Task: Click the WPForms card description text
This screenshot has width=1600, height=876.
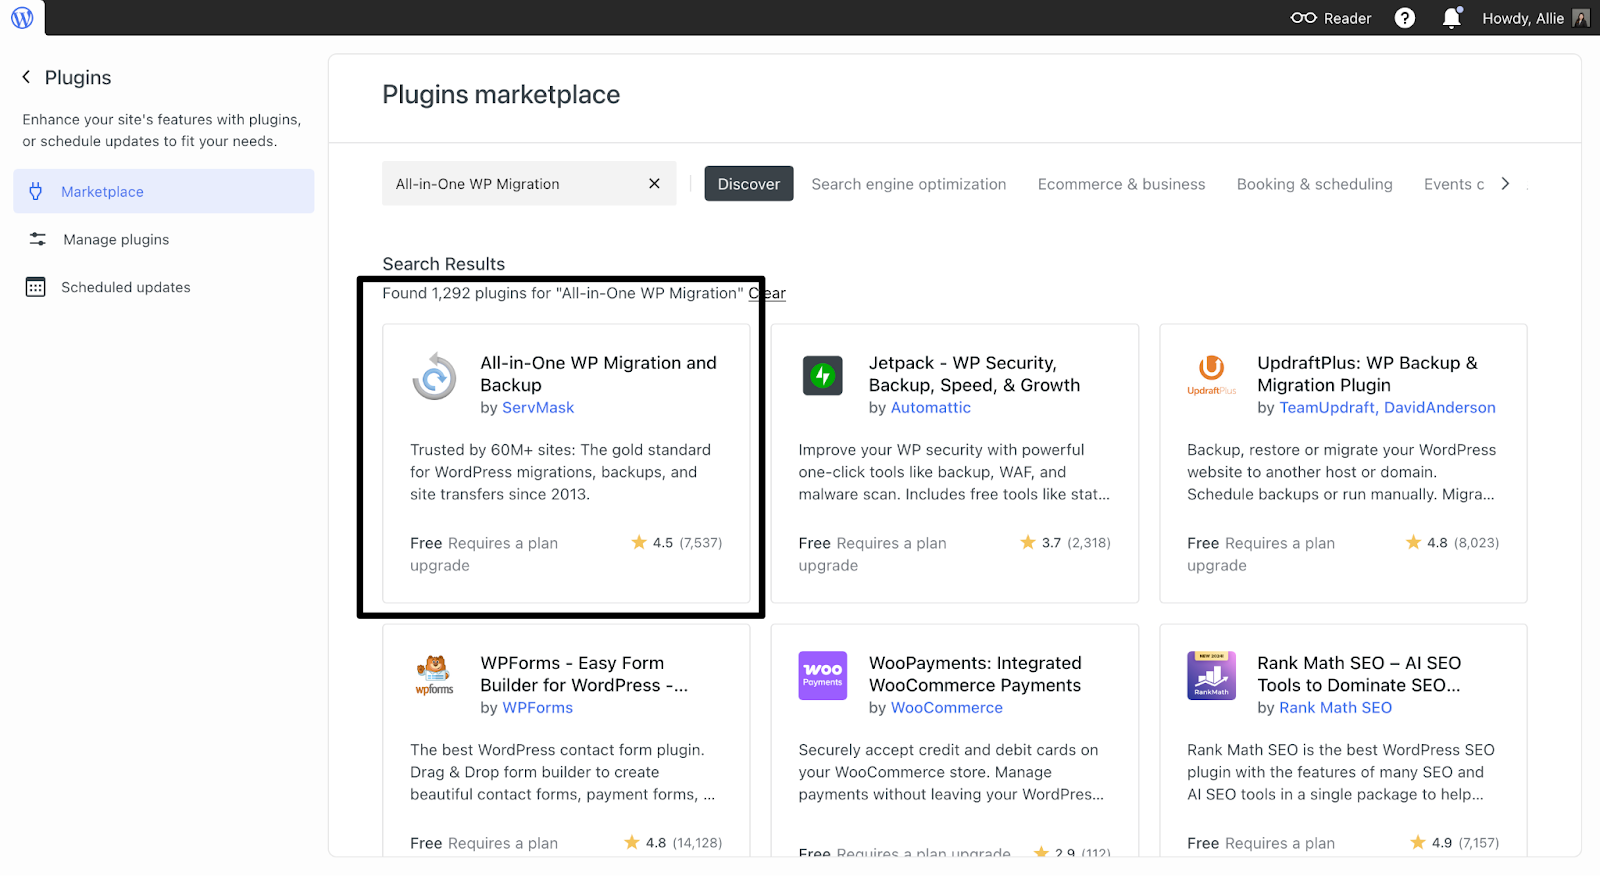Action: 562,772
